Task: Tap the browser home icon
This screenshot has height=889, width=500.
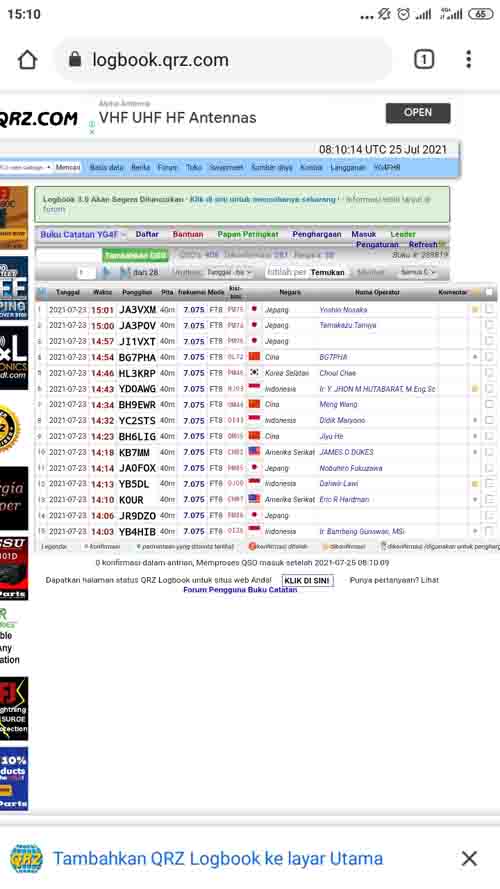Action: pos(27,60)
